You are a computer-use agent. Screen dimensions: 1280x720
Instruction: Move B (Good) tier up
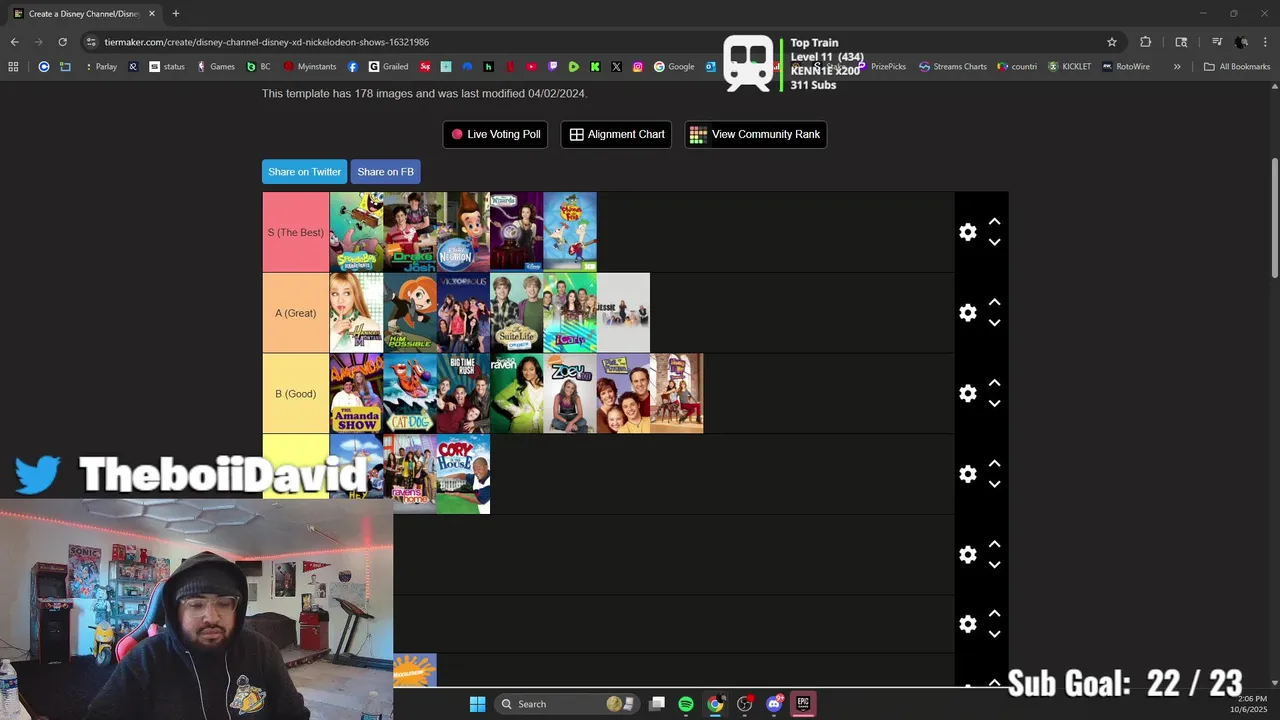(x=994, y=384)
